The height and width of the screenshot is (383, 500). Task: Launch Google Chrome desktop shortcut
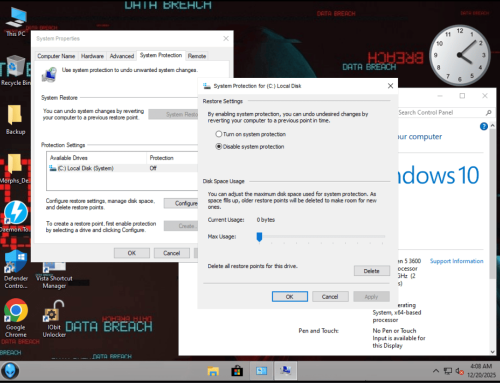click(x=16, y=318)
